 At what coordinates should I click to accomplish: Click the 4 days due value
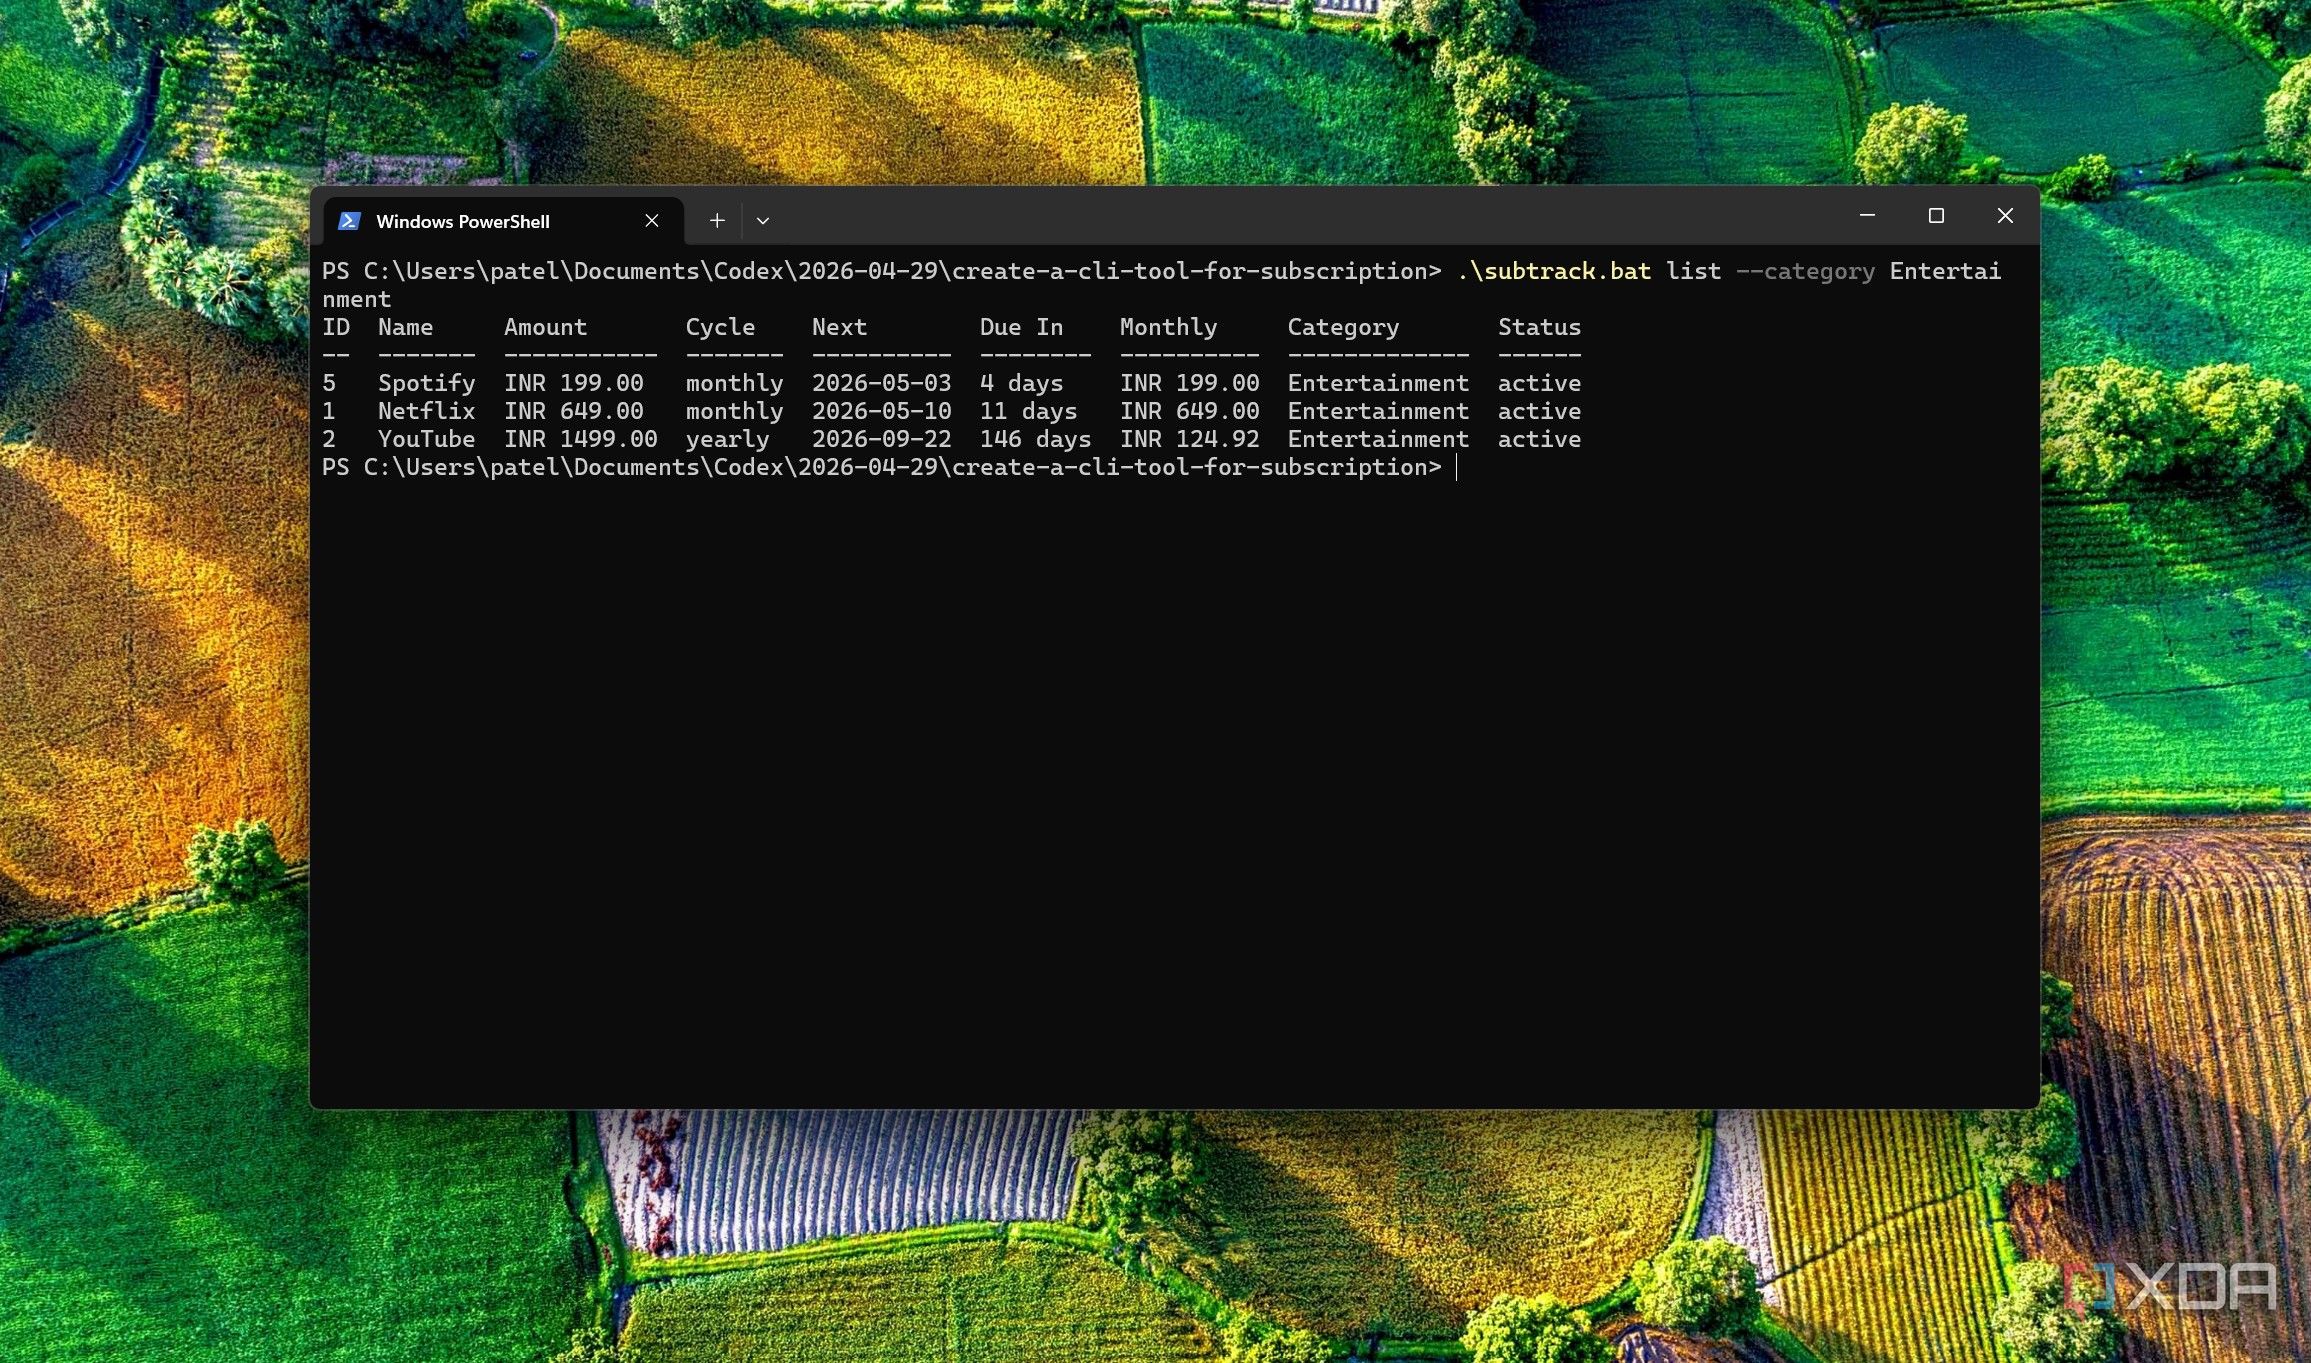tap(1022, 383)
